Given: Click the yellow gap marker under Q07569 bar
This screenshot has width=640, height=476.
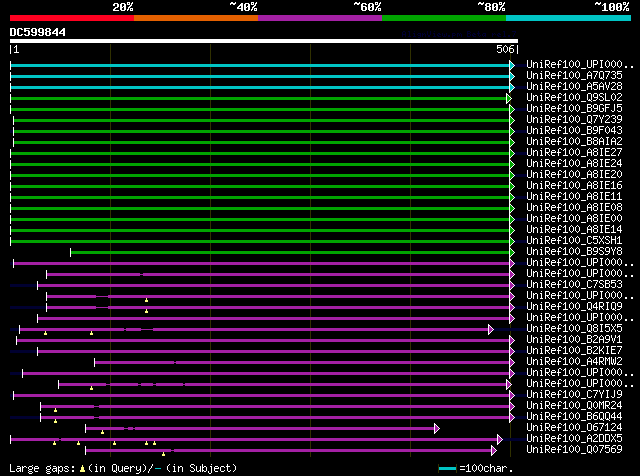Looking at the screenshot, I should [x=163, y=454].
